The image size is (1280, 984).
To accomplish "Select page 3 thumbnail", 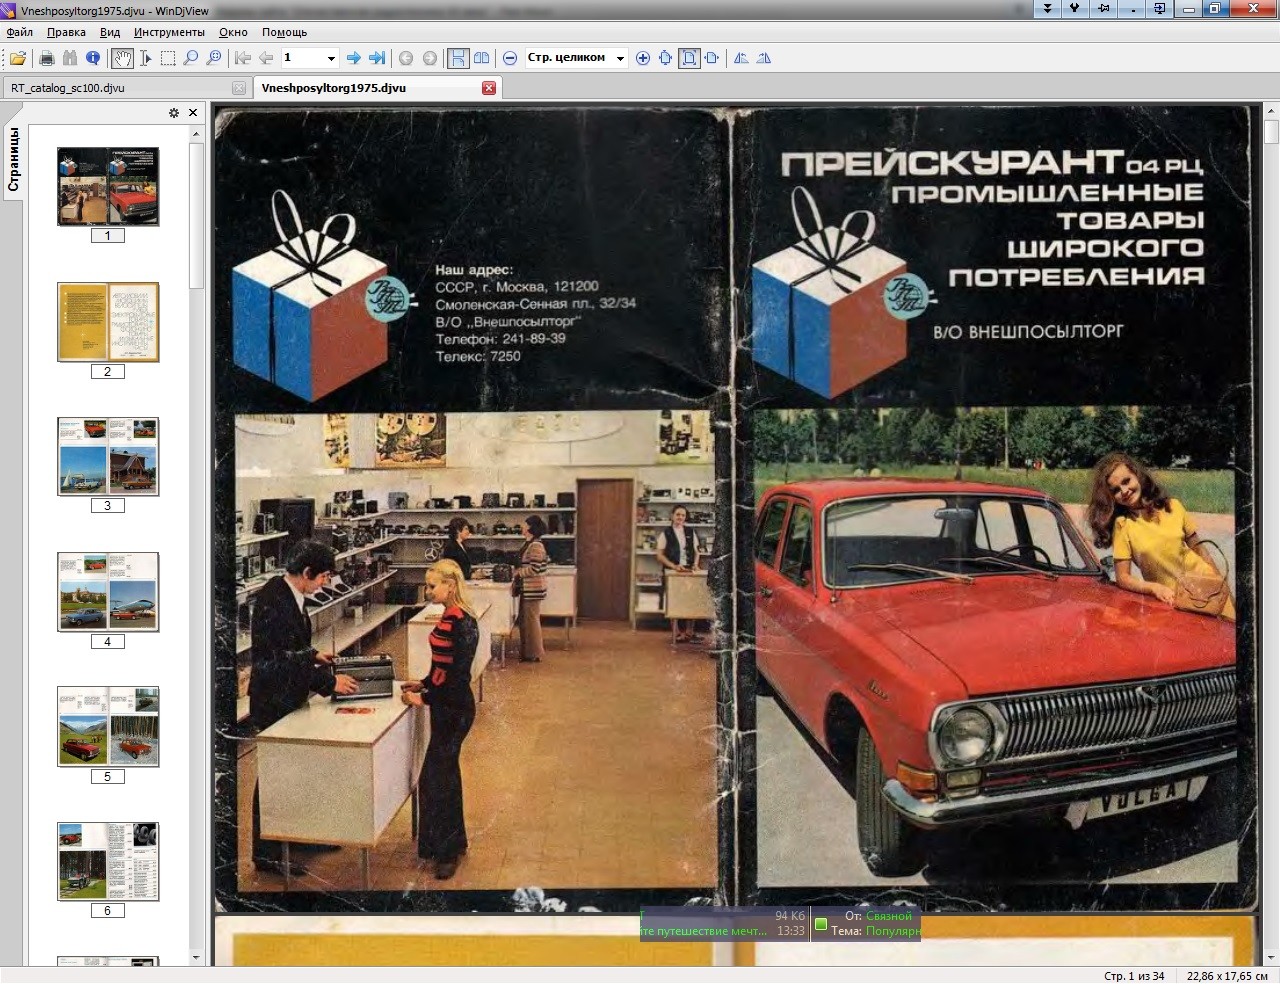I will click(x=108, y=457).
